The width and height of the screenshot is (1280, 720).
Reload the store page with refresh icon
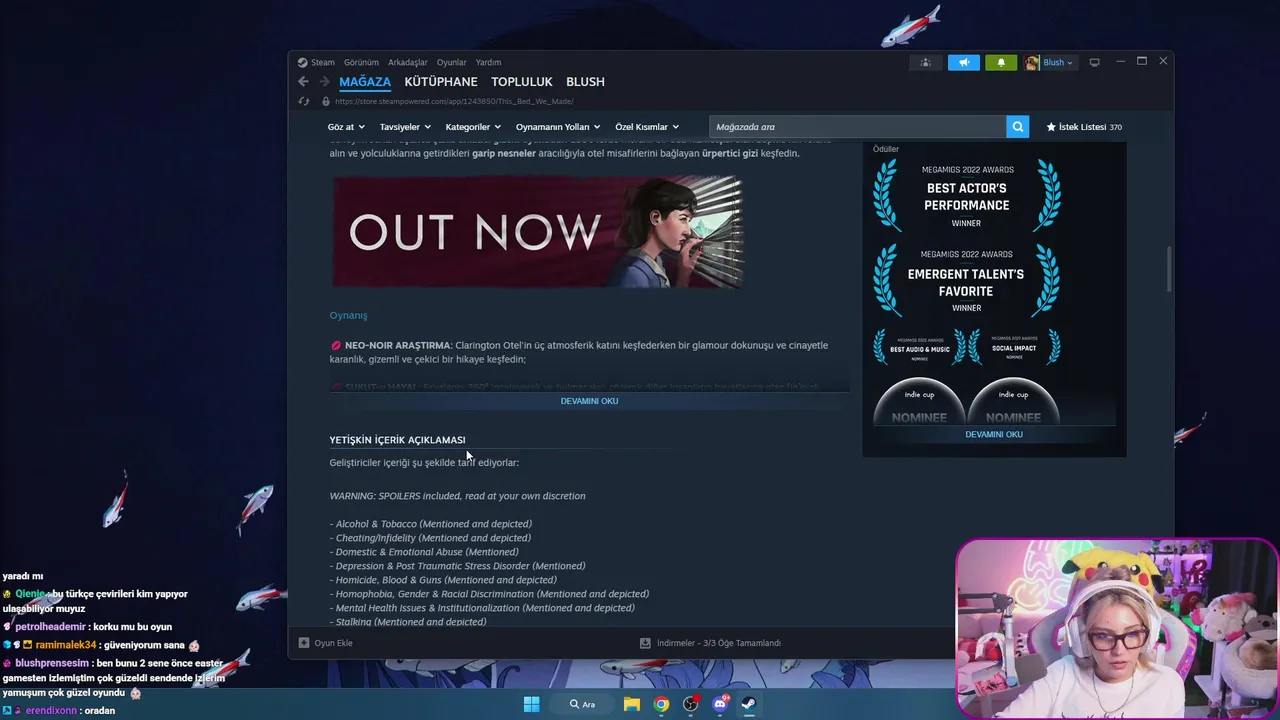[304, 101]
